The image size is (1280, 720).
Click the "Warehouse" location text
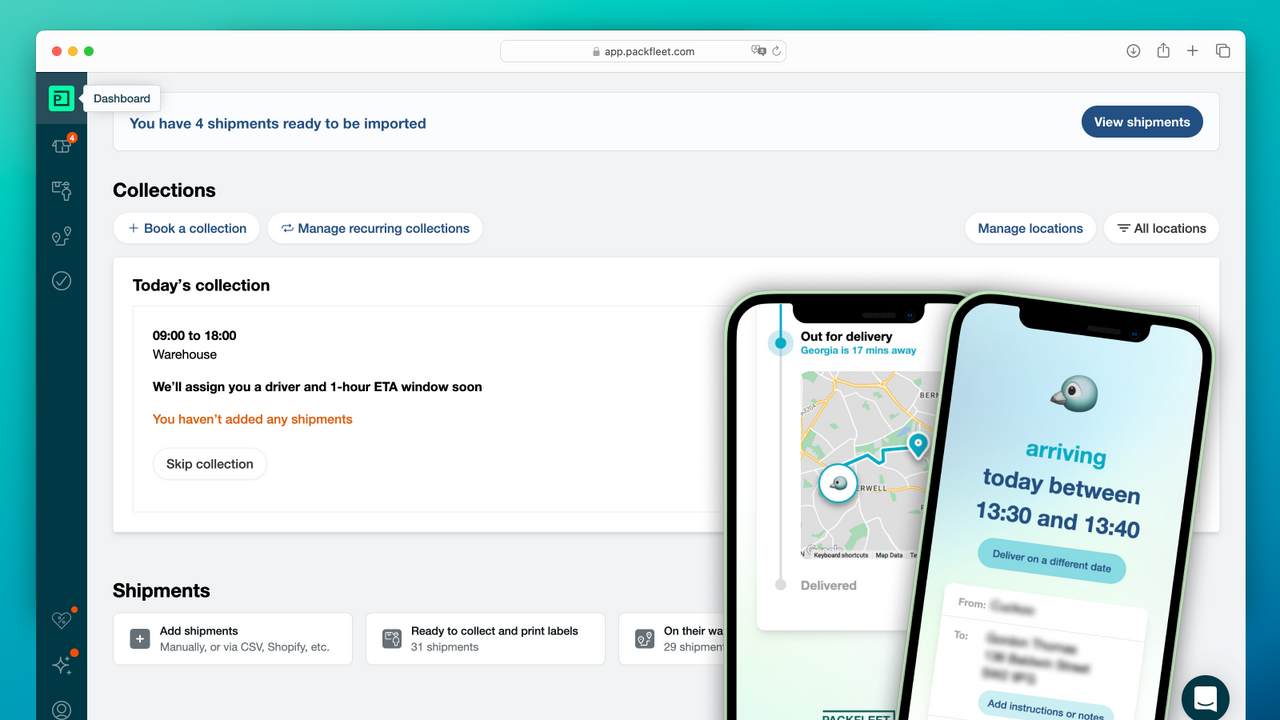(x=185, y=355)
